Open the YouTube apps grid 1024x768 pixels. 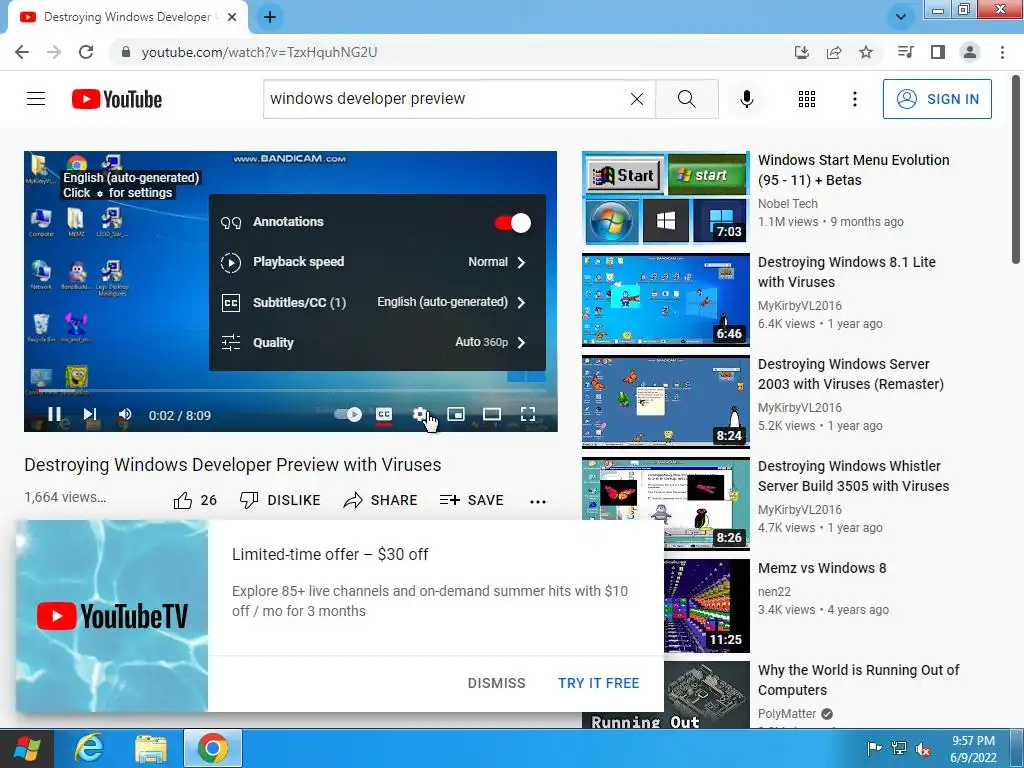coord(807,99)
